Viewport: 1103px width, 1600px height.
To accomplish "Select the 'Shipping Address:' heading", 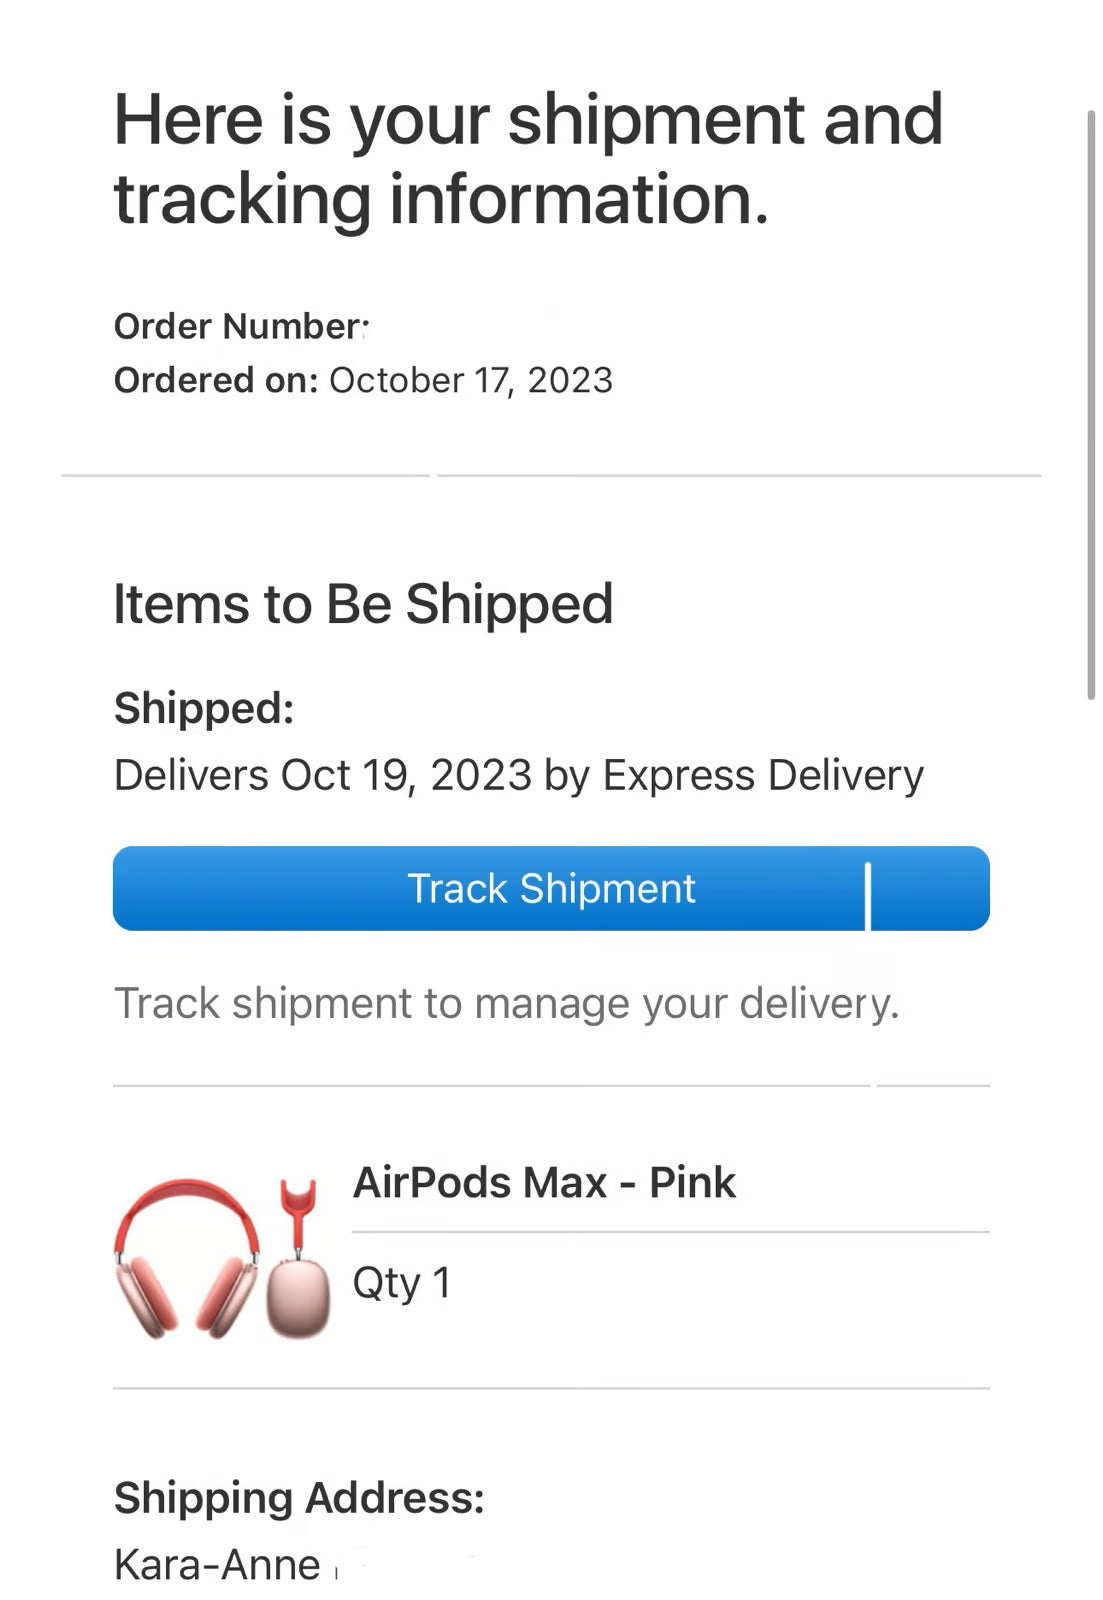I will click(297, 1497).
